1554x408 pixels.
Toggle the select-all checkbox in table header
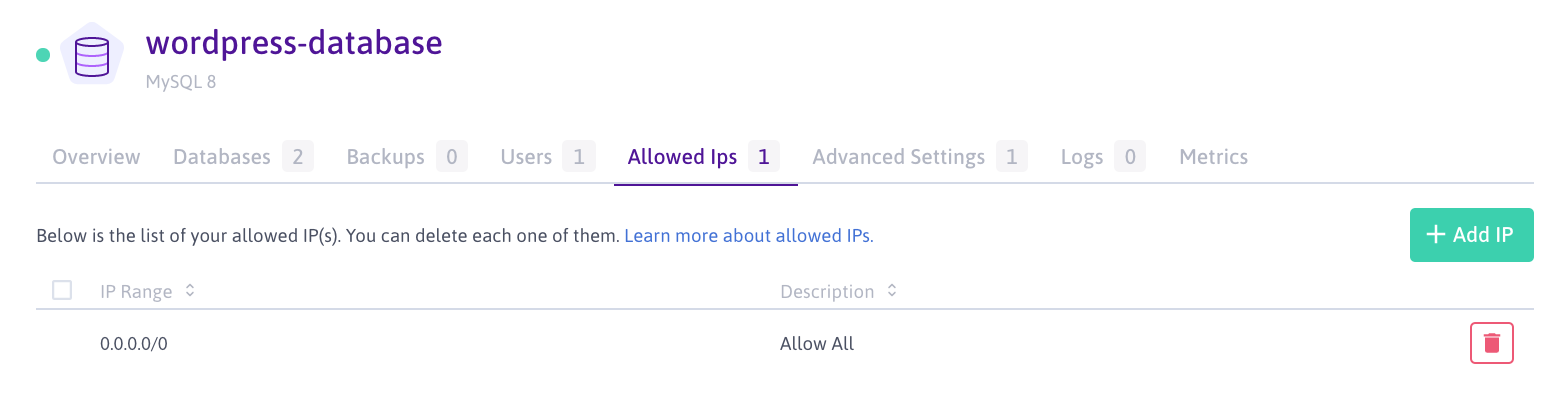point(62,291)
